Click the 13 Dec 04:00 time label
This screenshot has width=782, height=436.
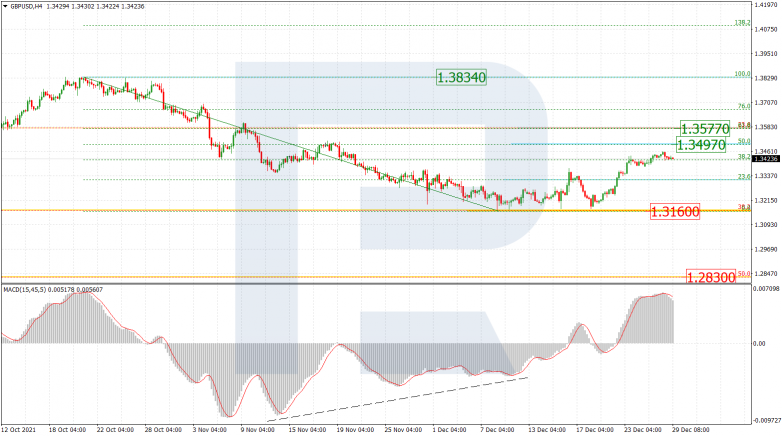[x=547, y=430]
